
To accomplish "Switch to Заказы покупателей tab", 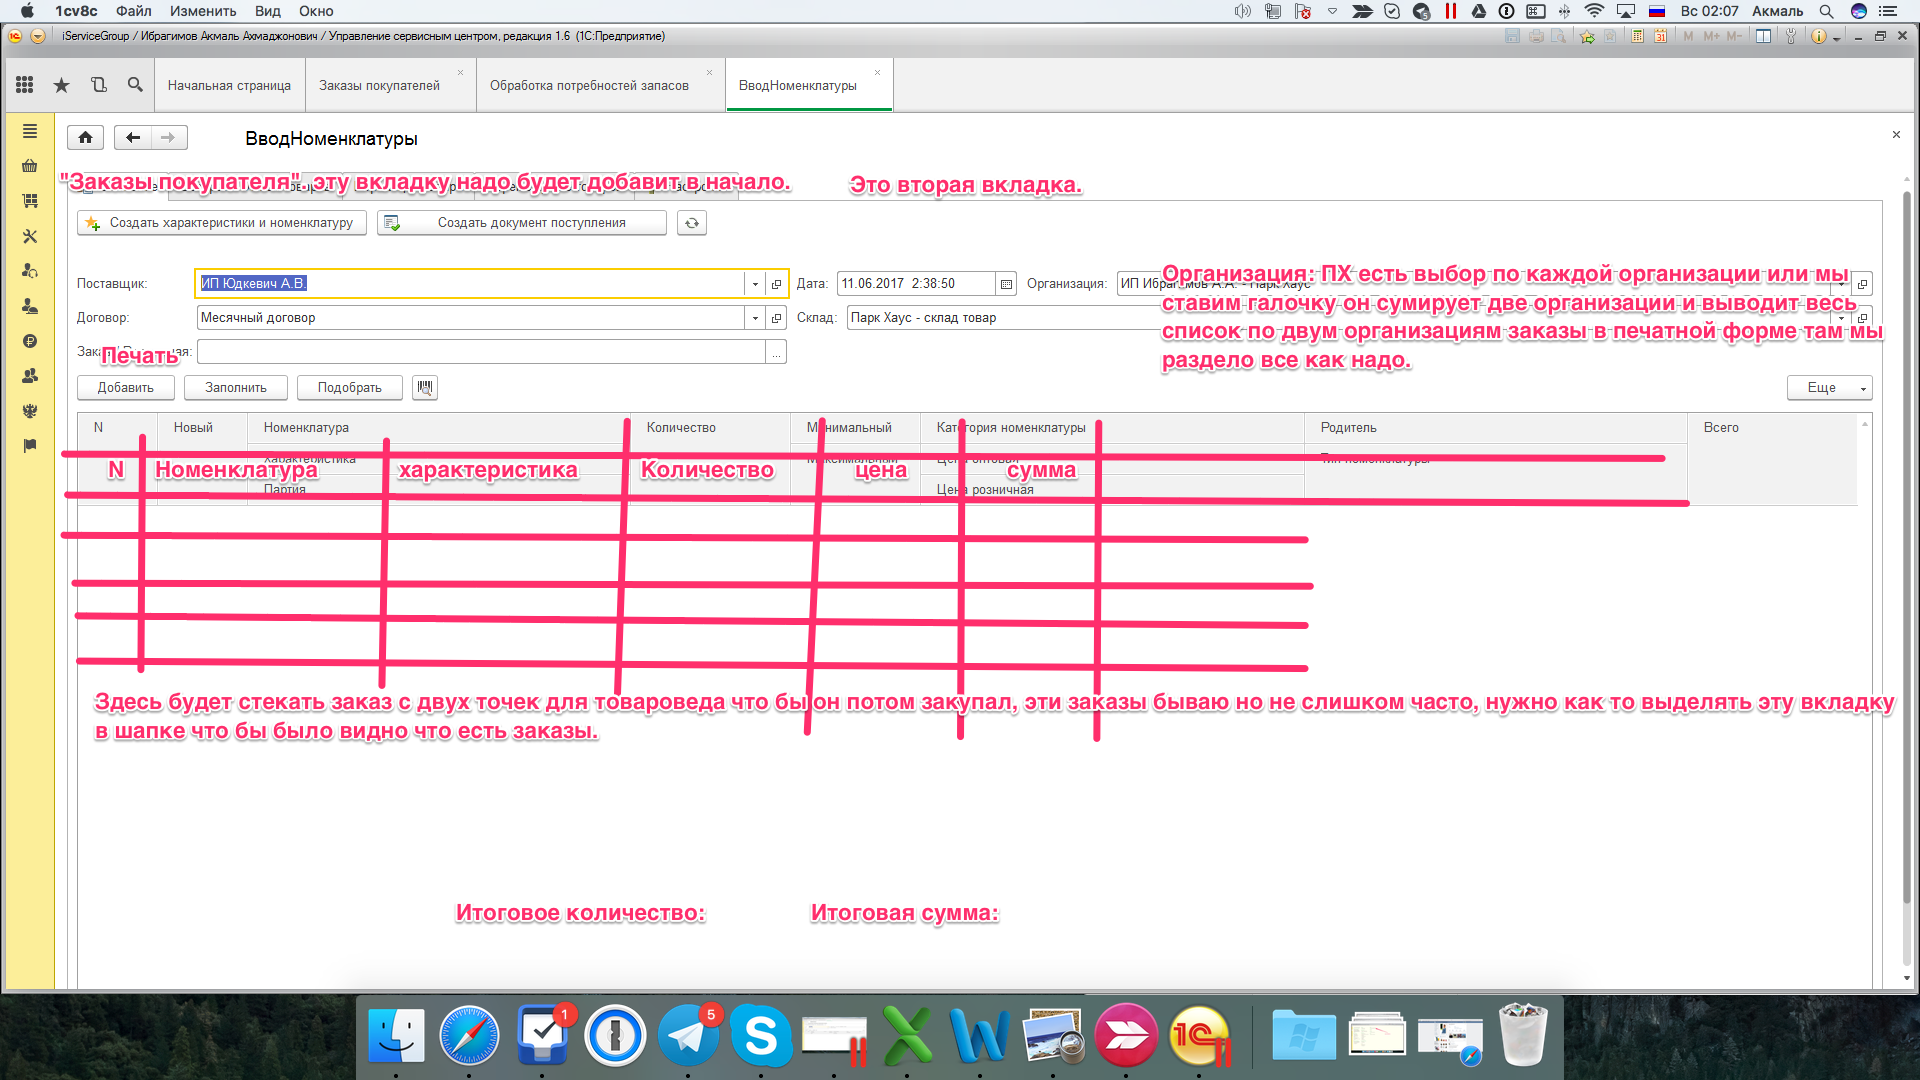I will click(x=379, y=86).
